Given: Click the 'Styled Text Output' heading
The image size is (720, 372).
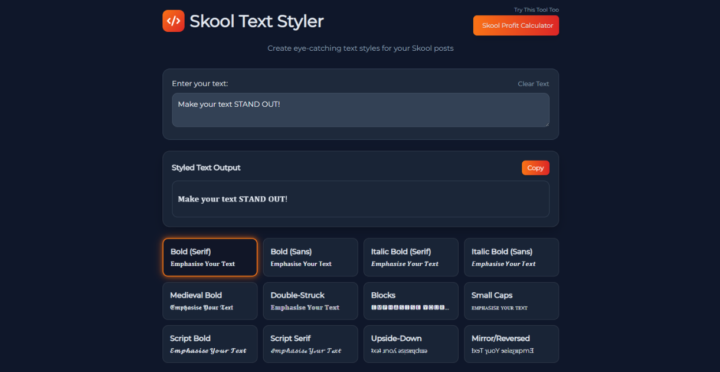Looking at the screenshot, I should 206,168.
